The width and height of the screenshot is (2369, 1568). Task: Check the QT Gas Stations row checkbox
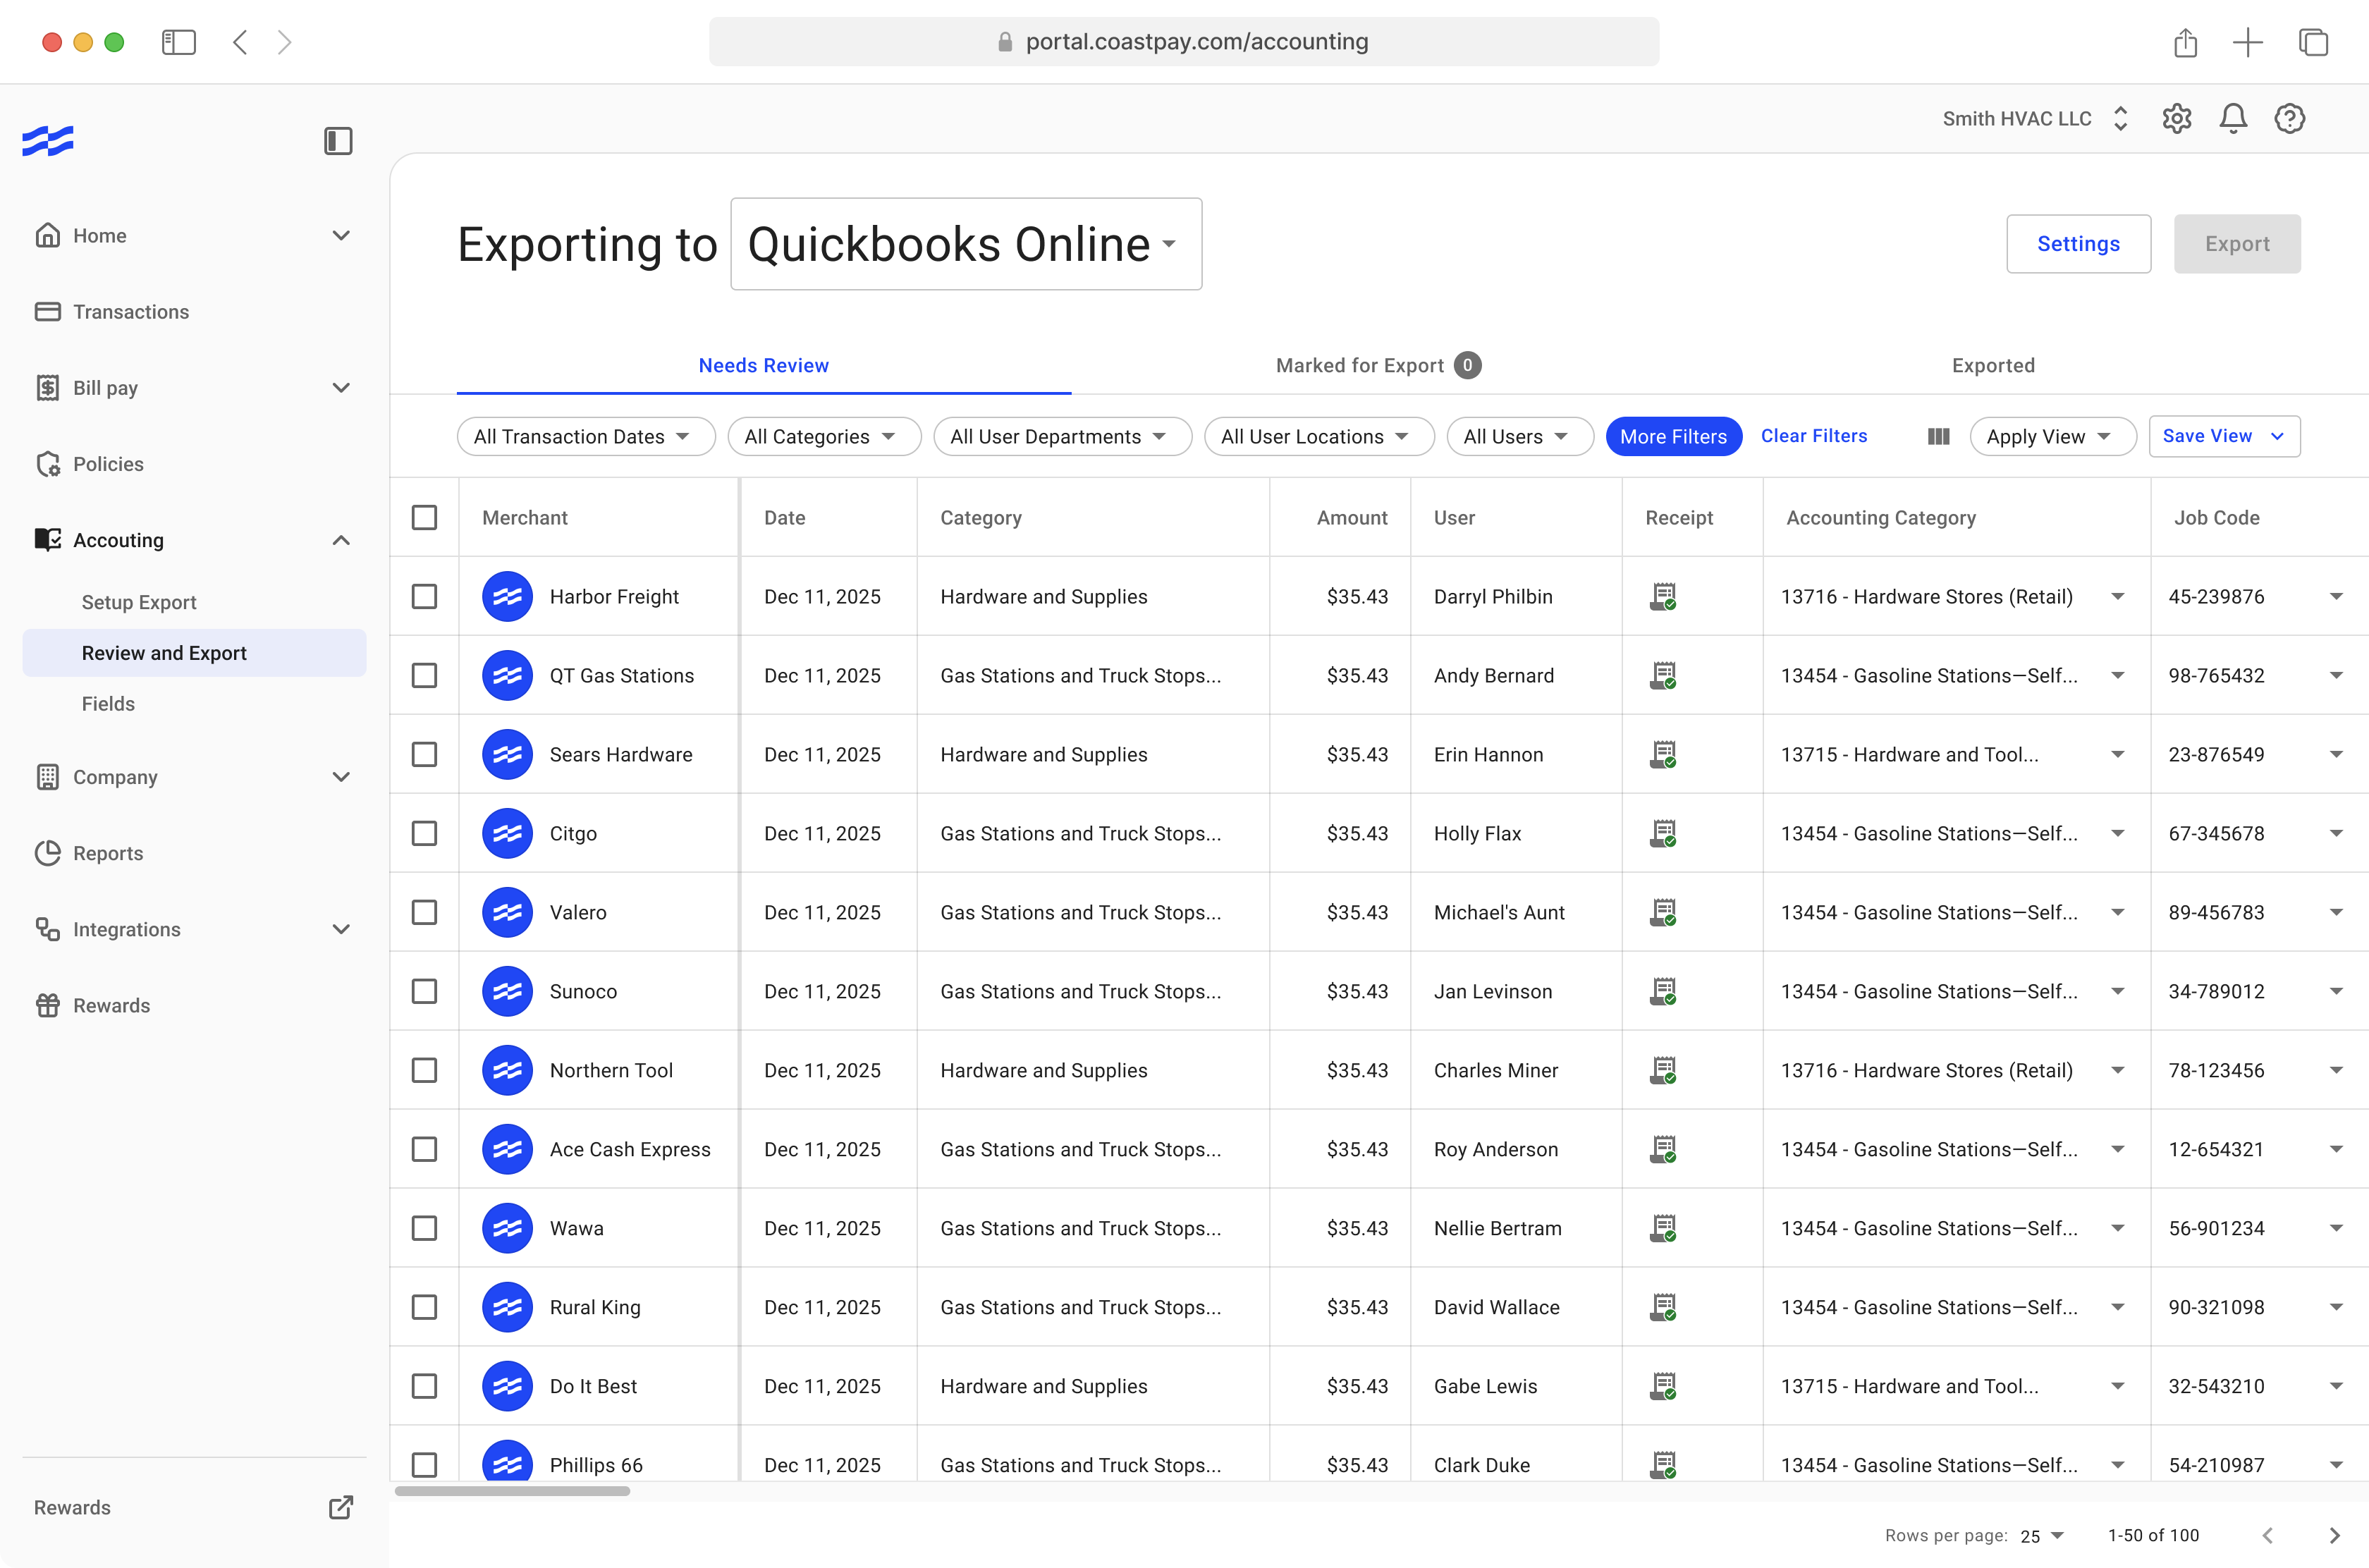coord(424,675)
